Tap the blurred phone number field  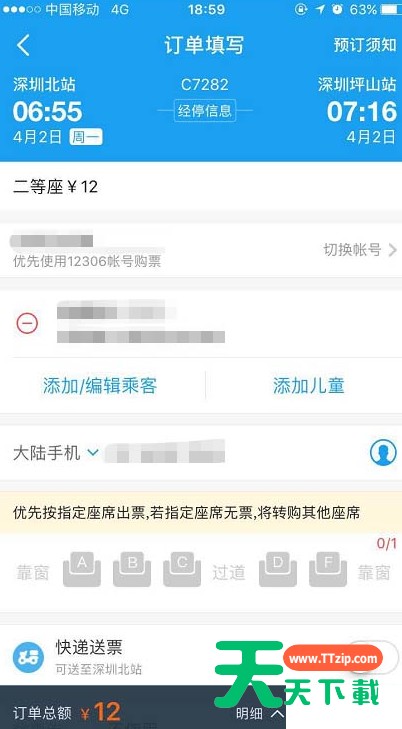tap(165, 451)
